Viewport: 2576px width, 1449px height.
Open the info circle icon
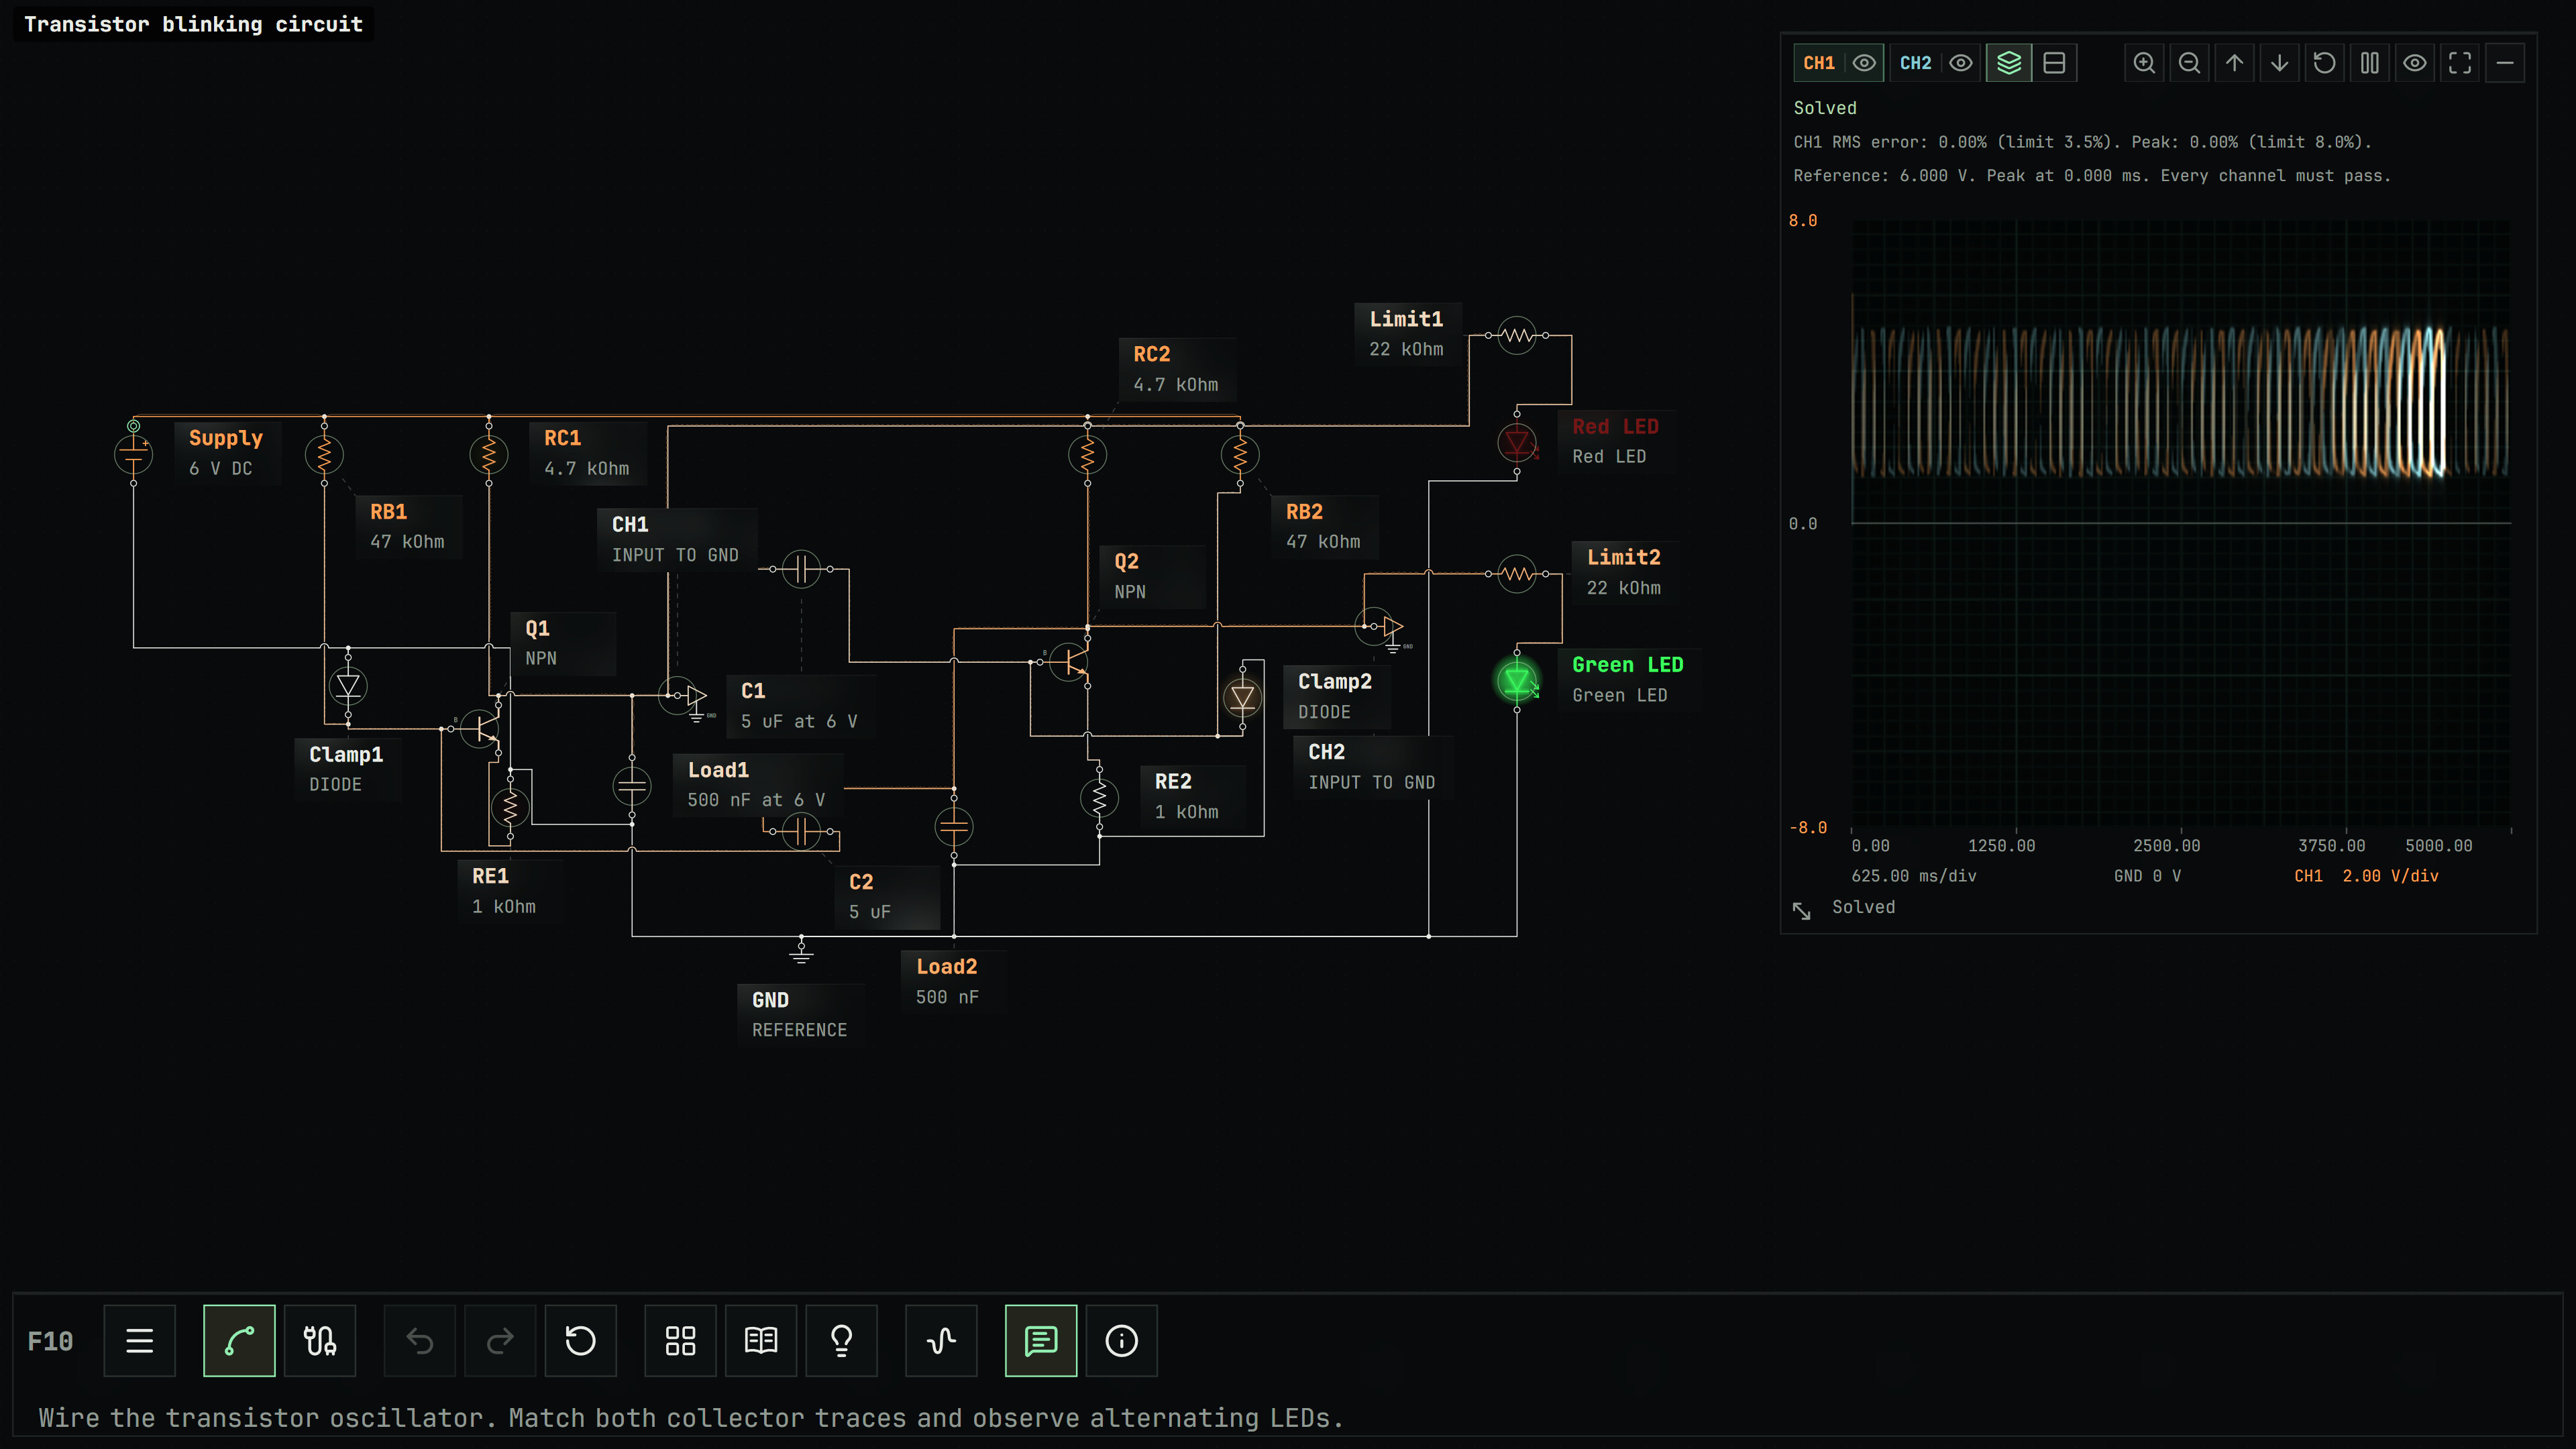(x=1122, y=1340)
